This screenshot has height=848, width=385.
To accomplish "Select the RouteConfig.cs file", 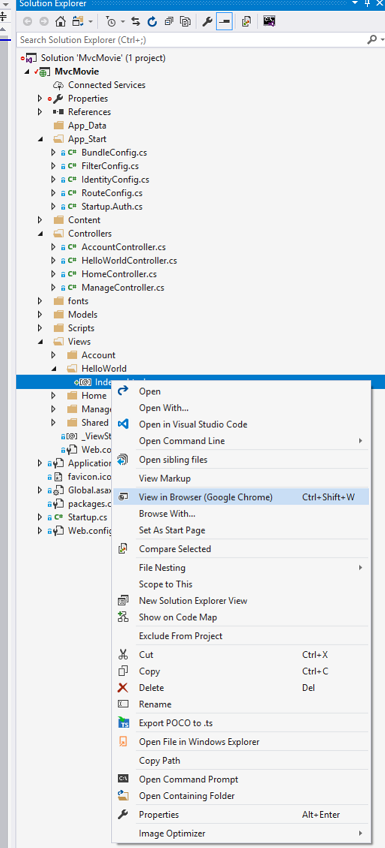I will (112, 193).
